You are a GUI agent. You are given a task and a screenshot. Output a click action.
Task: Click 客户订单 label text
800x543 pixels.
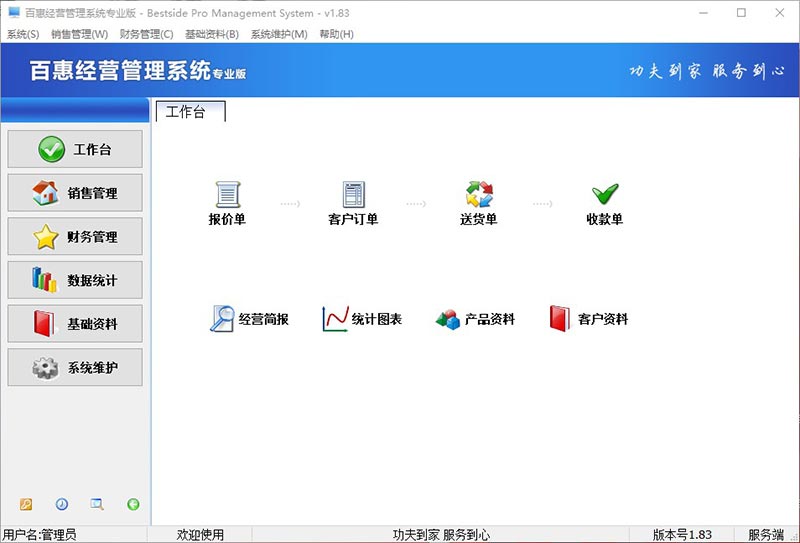(x=353, y=219)
